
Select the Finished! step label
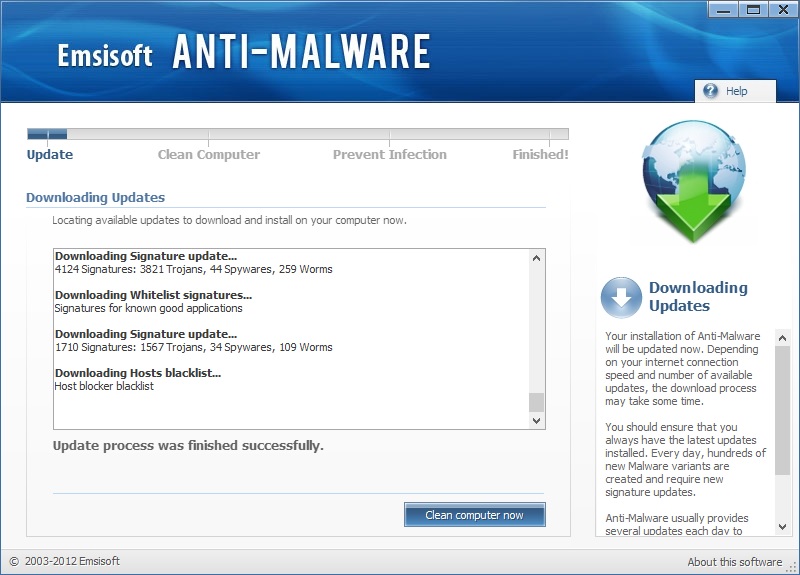point(540,155)
